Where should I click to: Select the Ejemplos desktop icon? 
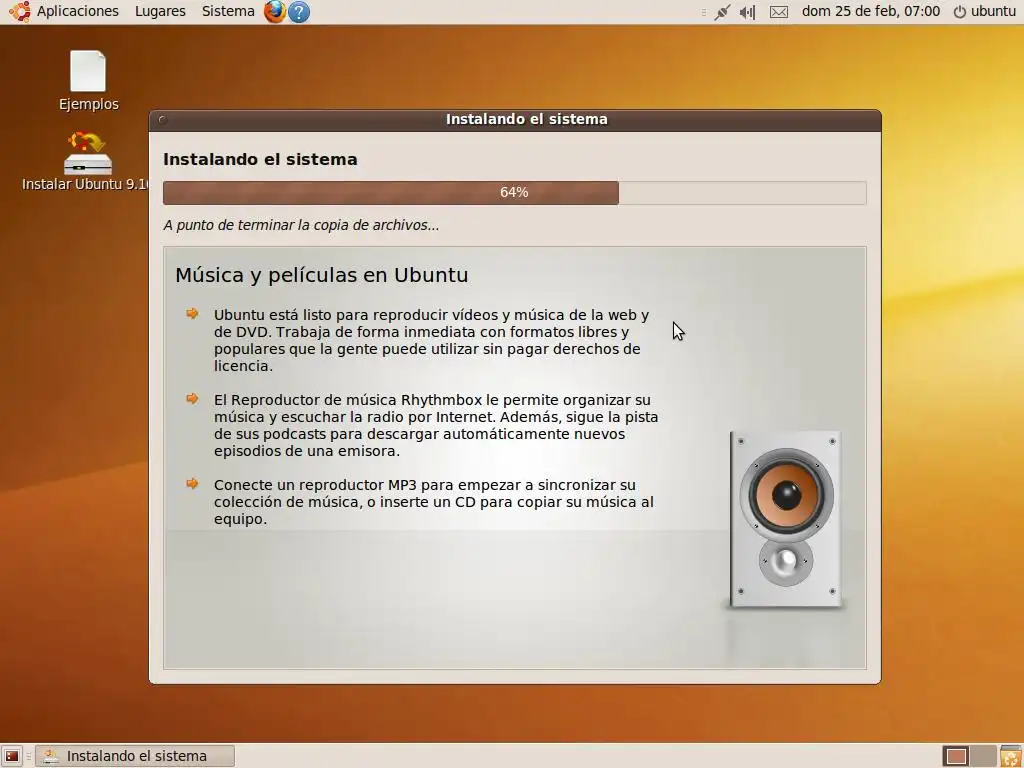88,81
